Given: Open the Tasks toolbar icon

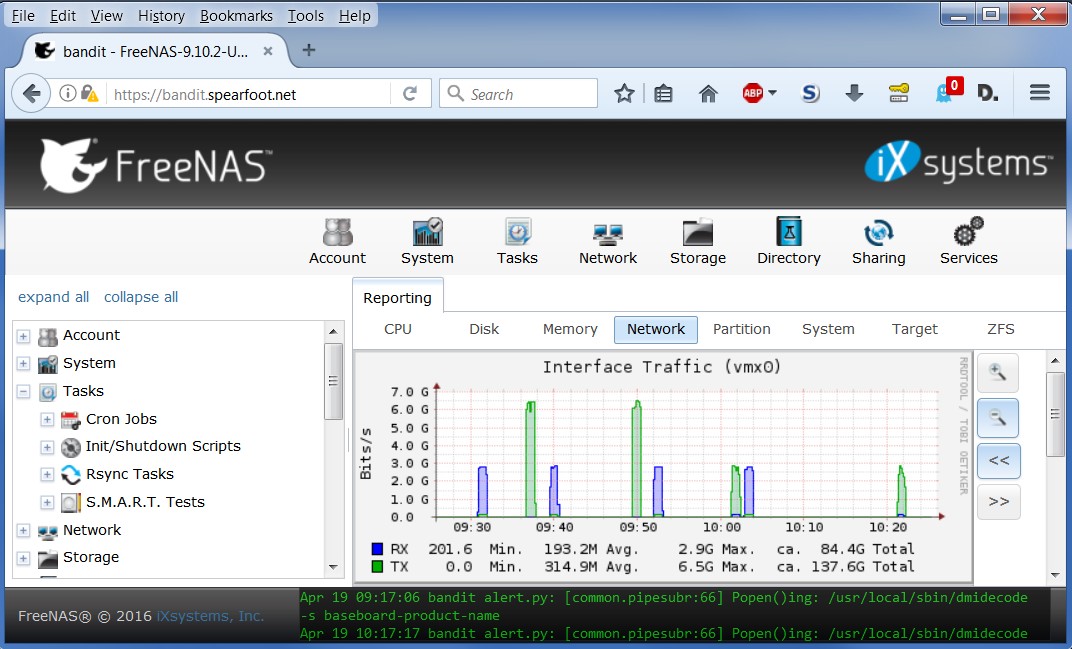Looking at the screenshot, I should [517, 233].
